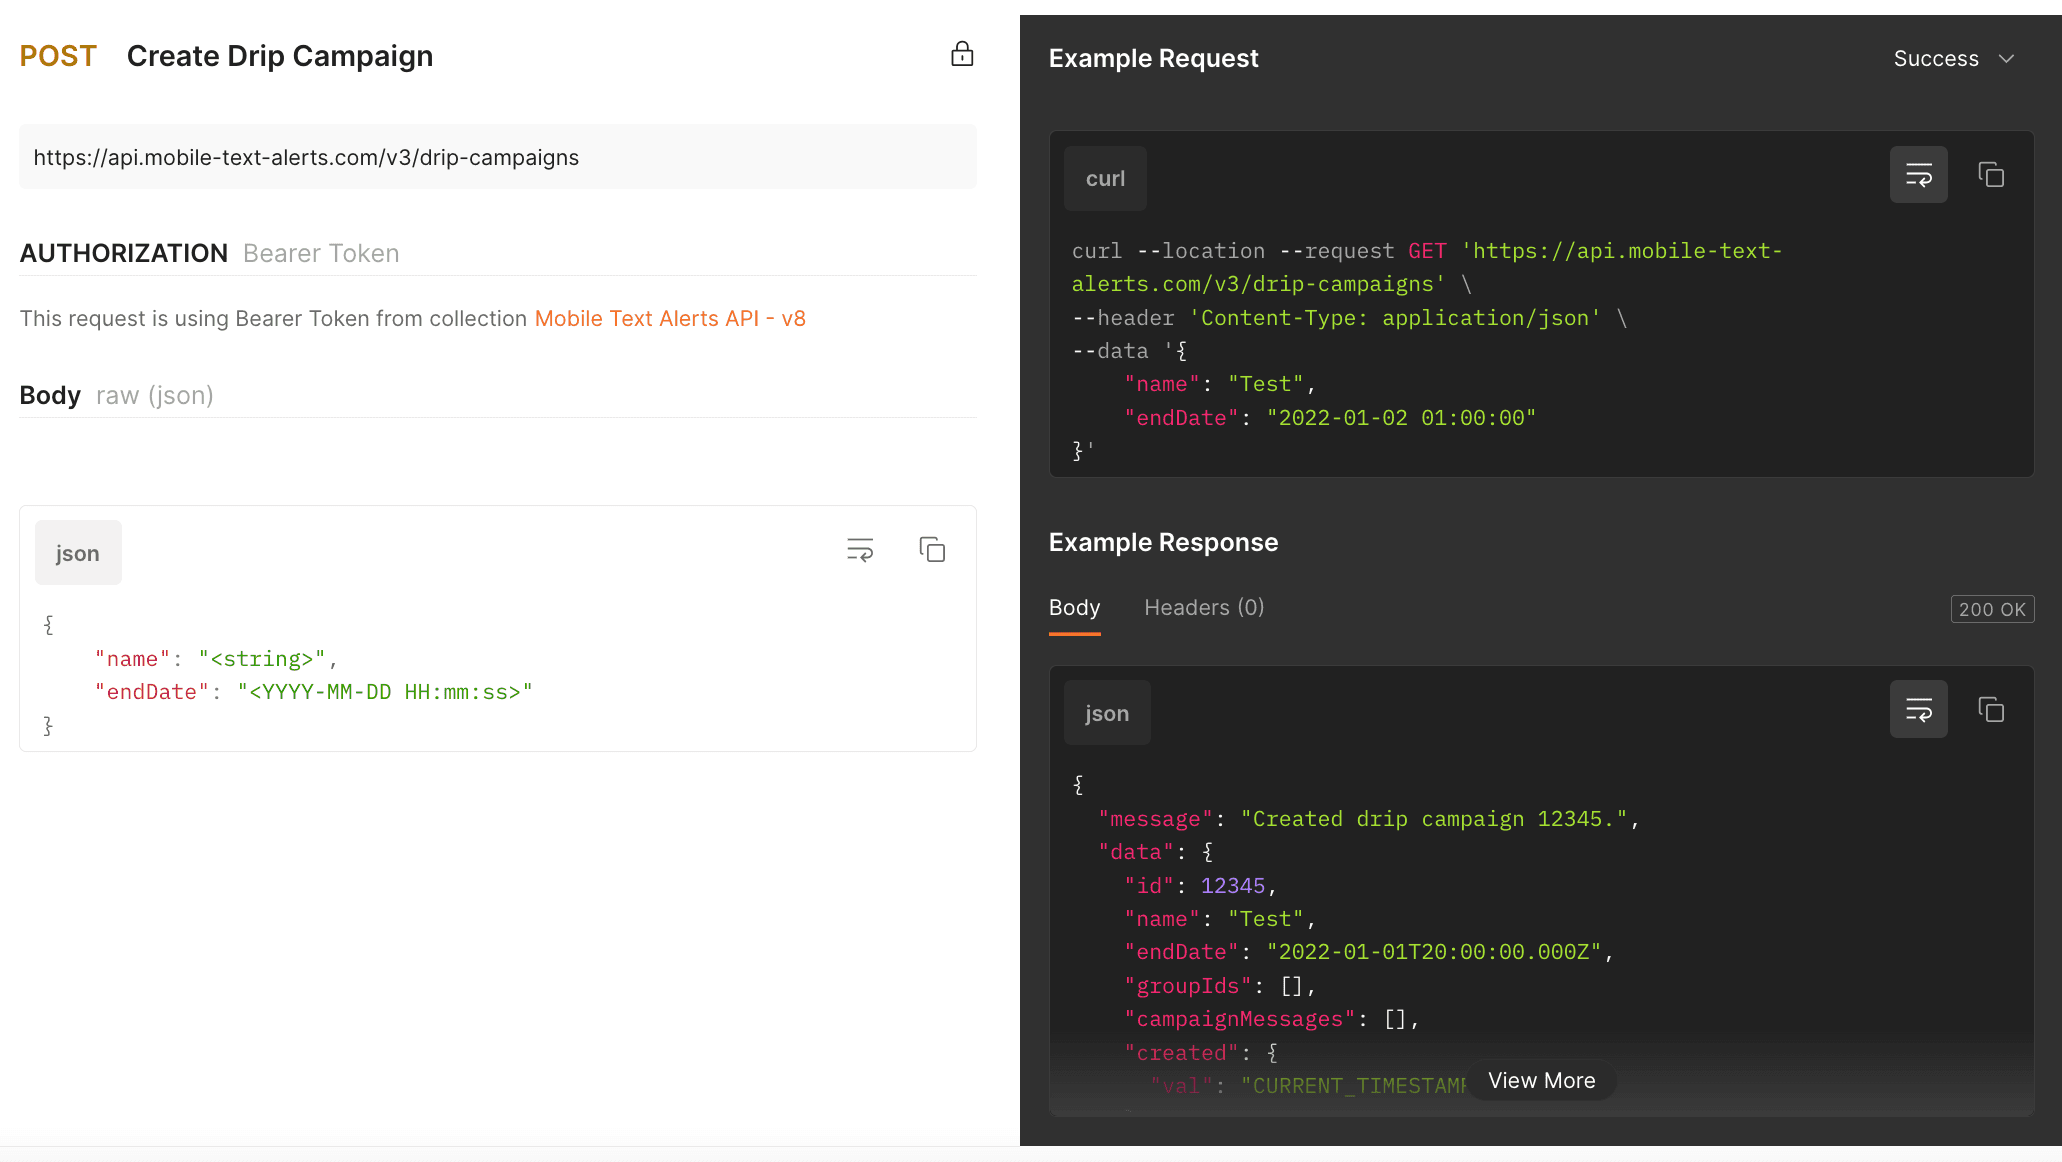
Task: Open Mobile Text Alerts API - v8 link
Action: point(670,319)
